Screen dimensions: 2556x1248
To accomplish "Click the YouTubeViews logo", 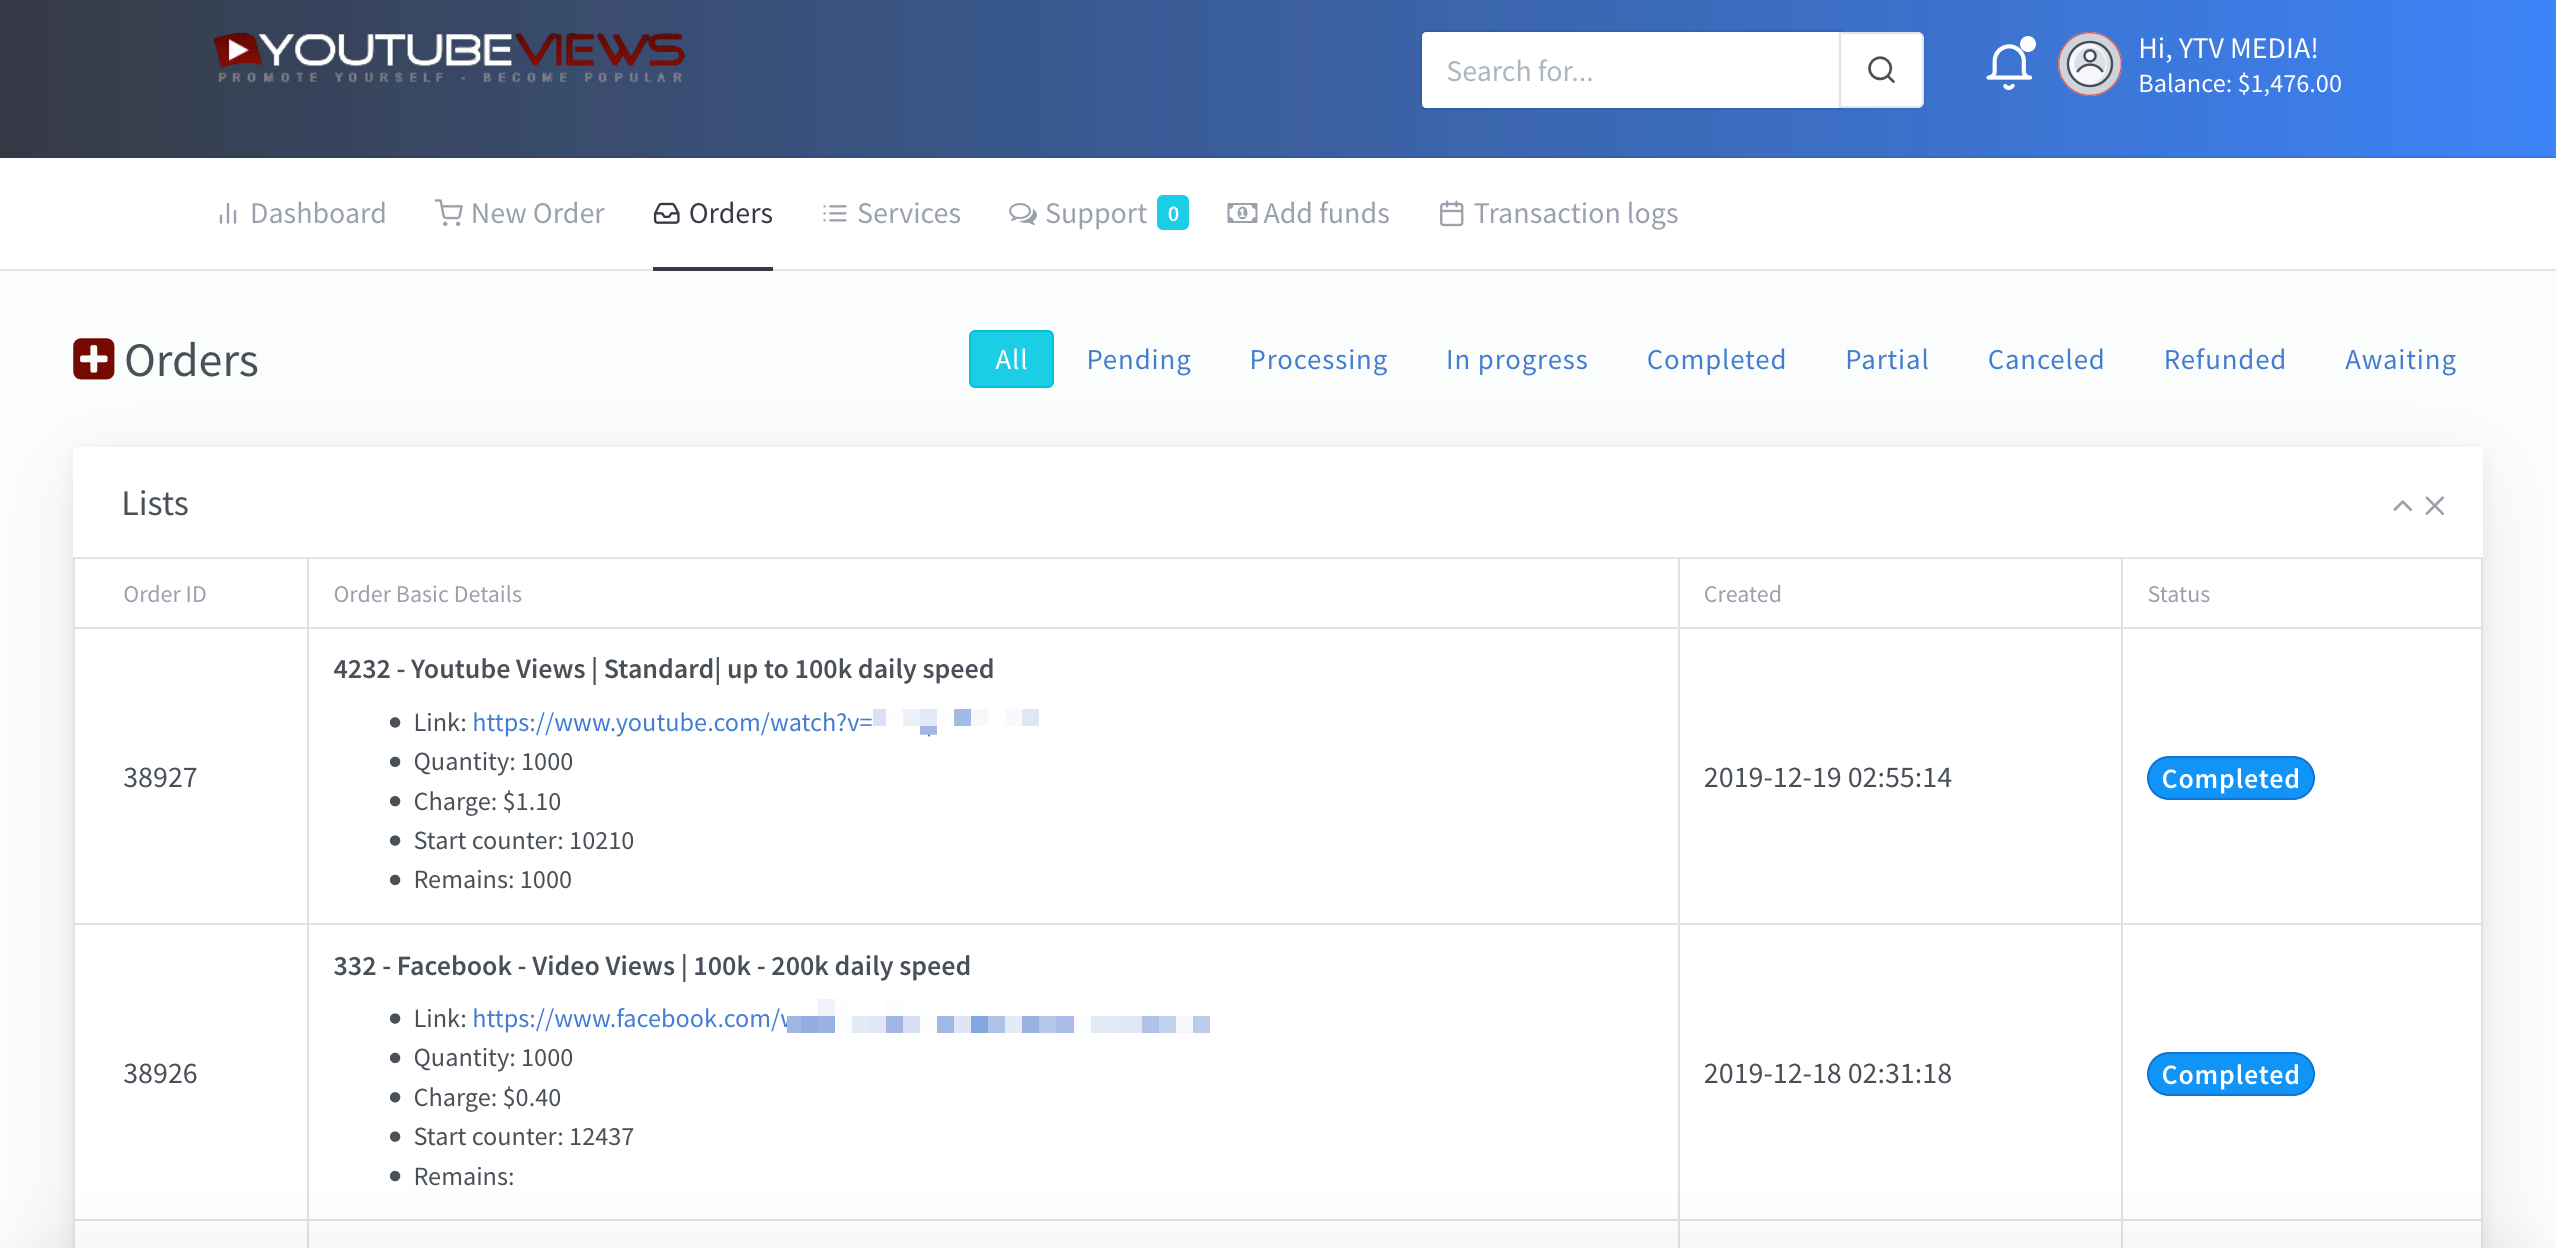I will [x=449, y=58].
